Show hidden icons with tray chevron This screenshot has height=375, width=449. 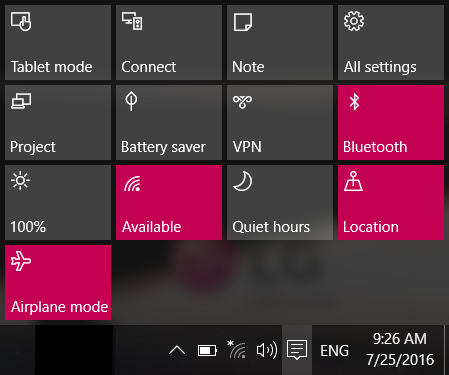[x=177, y=350]
